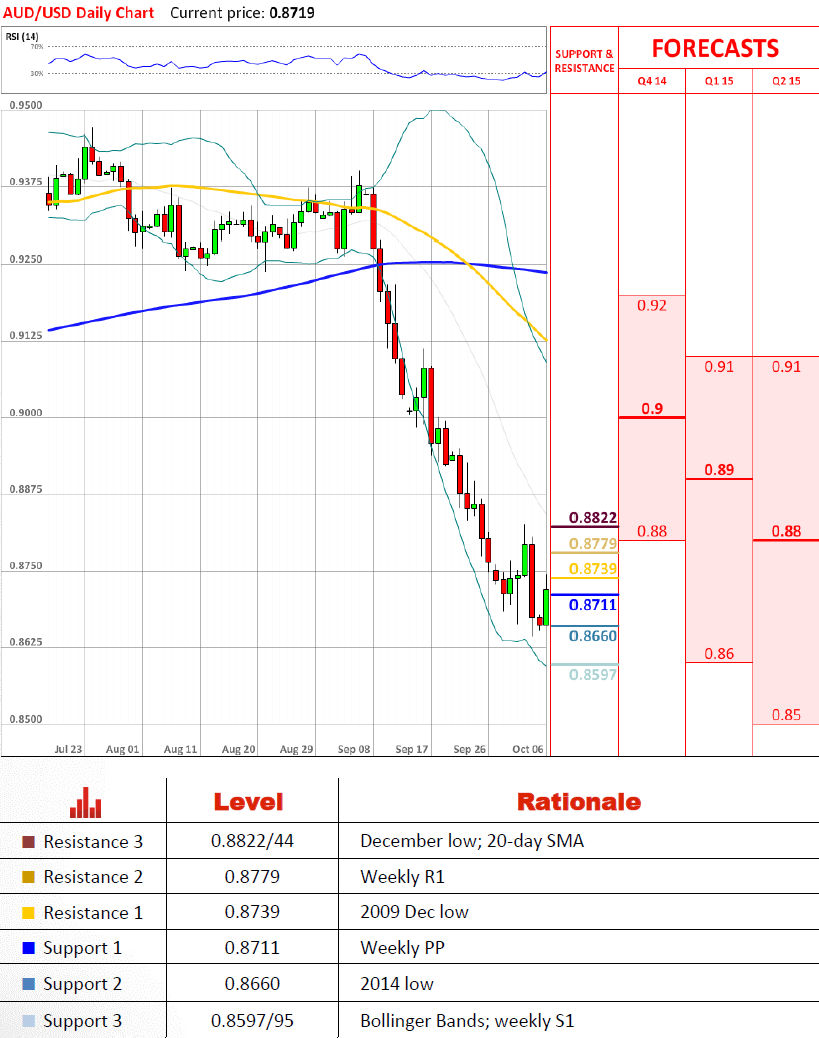Click the Resistance 1 yellow color square
Image resolution: width=819 pixels, height=1038 pixels.
pos(28,913)
